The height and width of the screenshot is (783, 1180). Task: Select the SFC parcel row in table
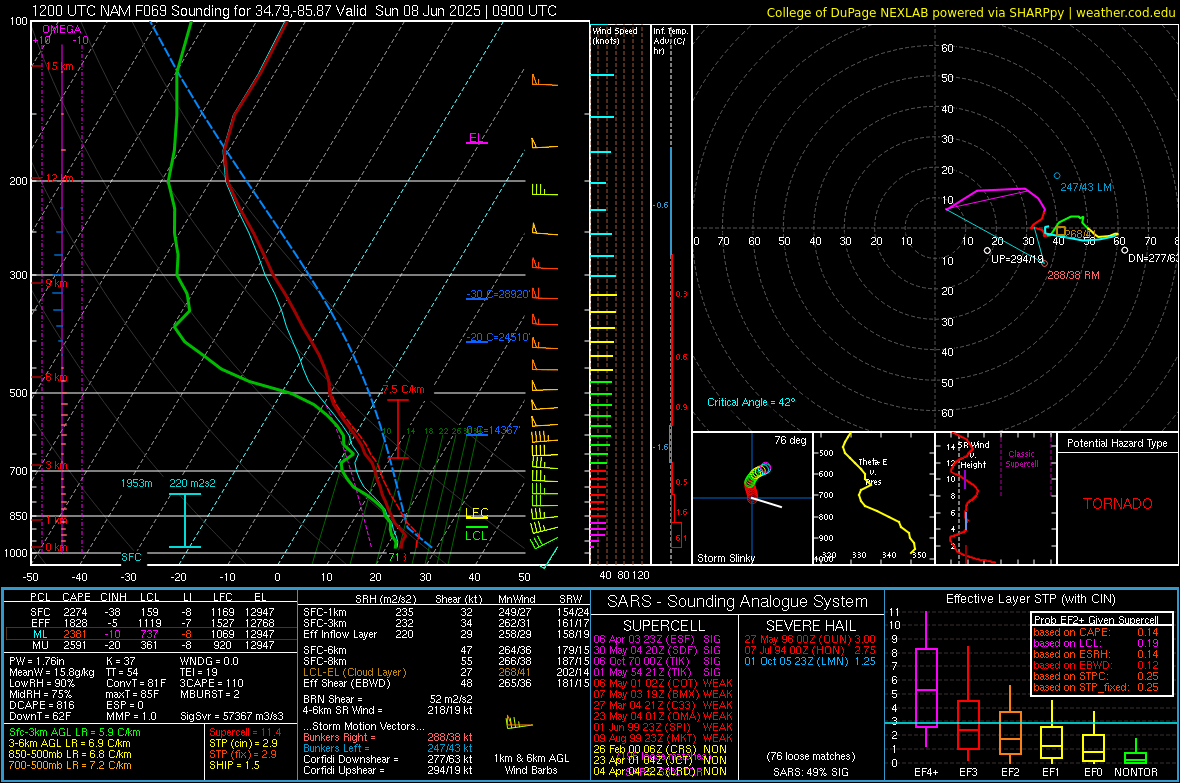coord(150,612)
